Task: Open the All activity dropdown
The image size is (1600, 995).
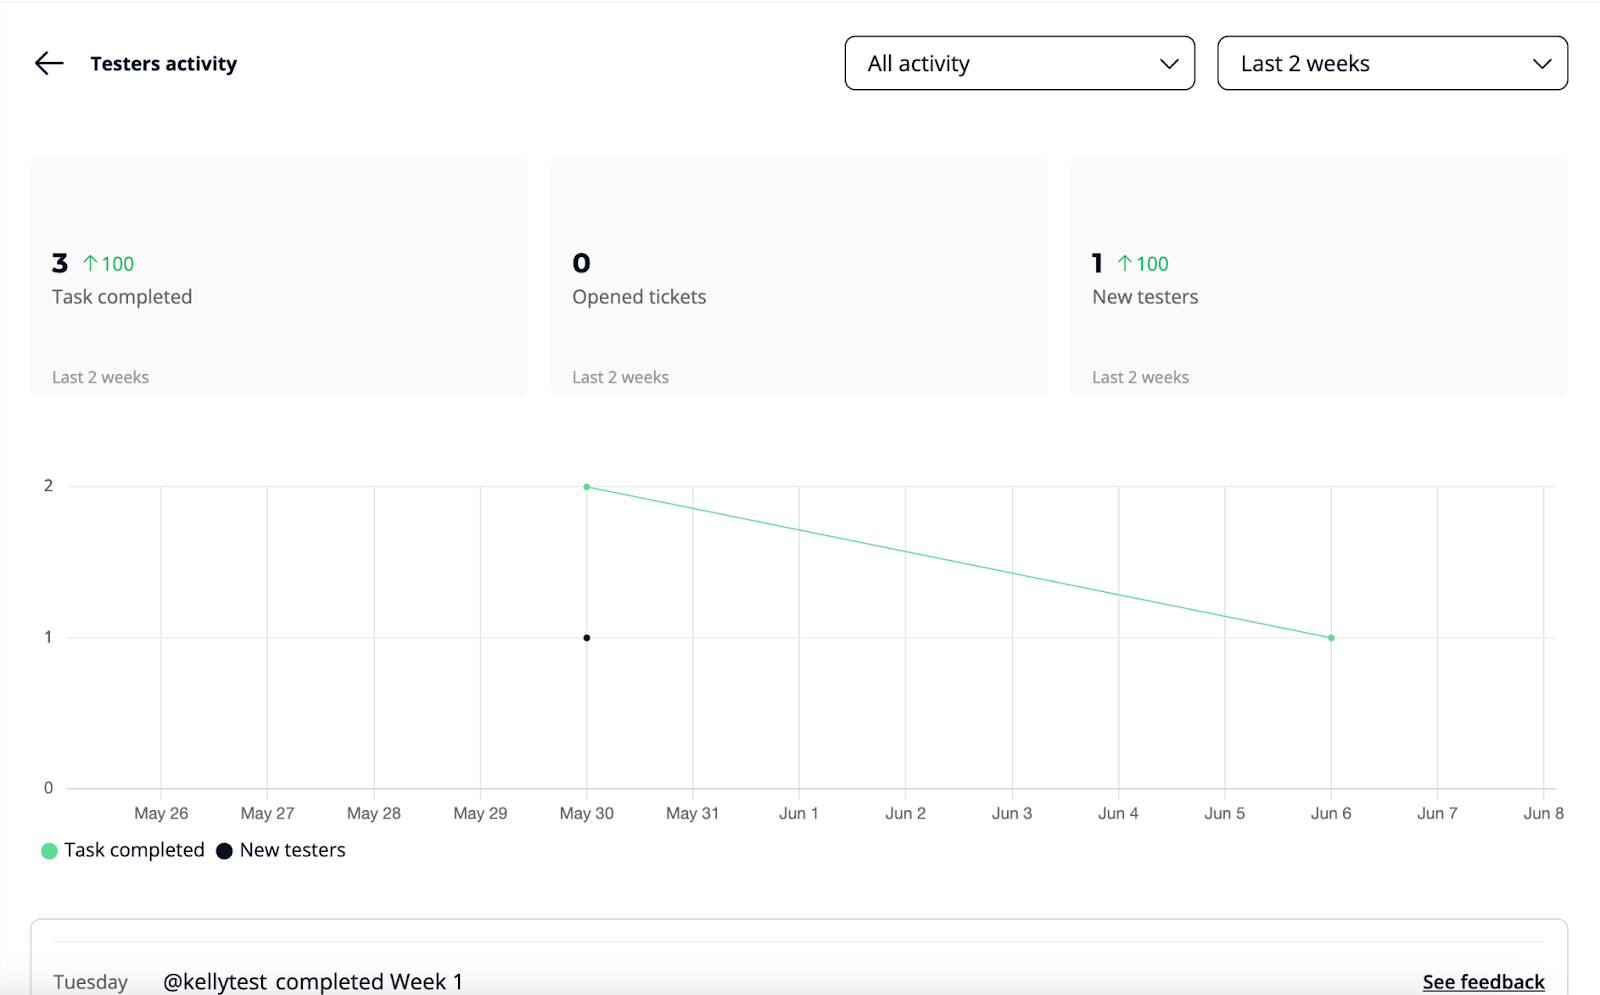Action: click(1018, 64)
